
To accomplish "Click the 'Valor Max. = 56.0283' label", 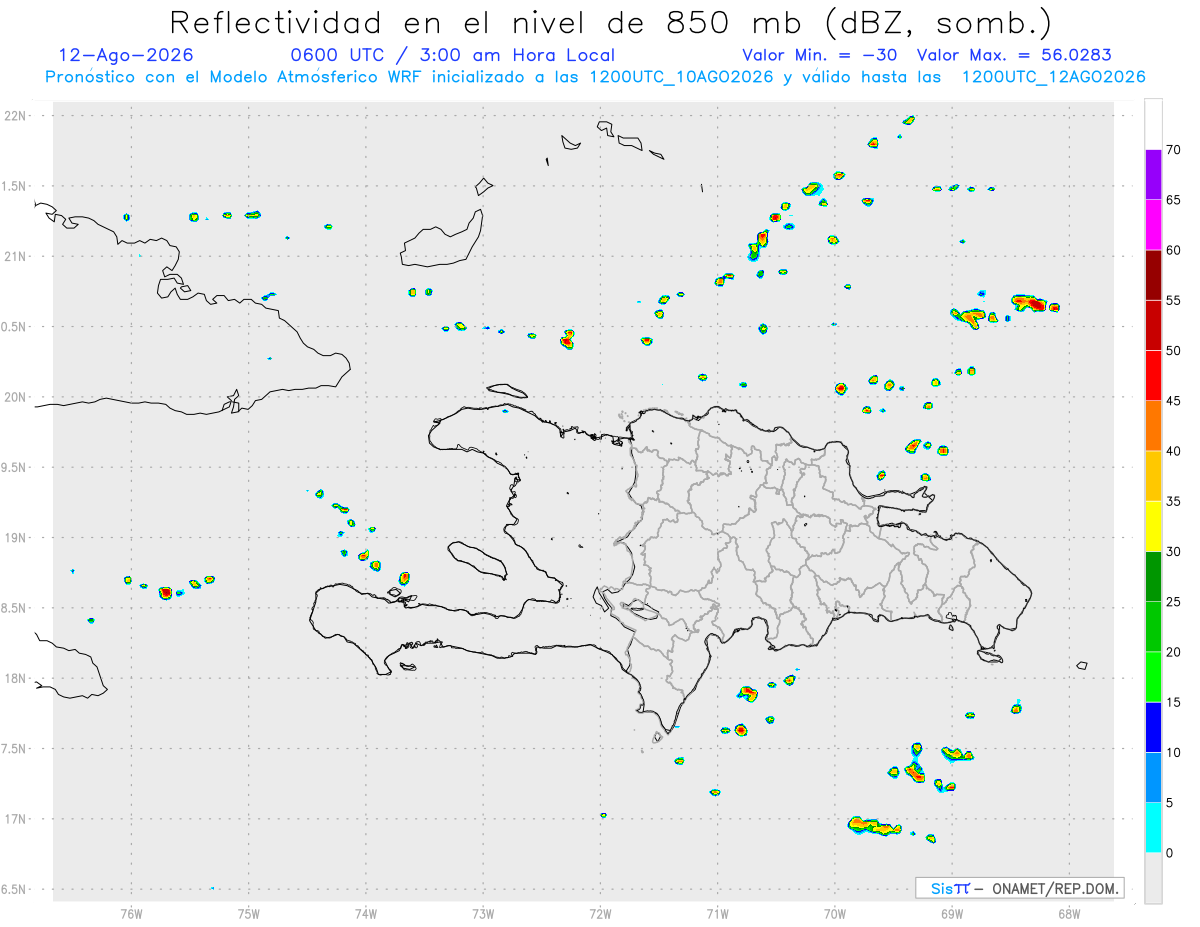I will point(1014,55).
